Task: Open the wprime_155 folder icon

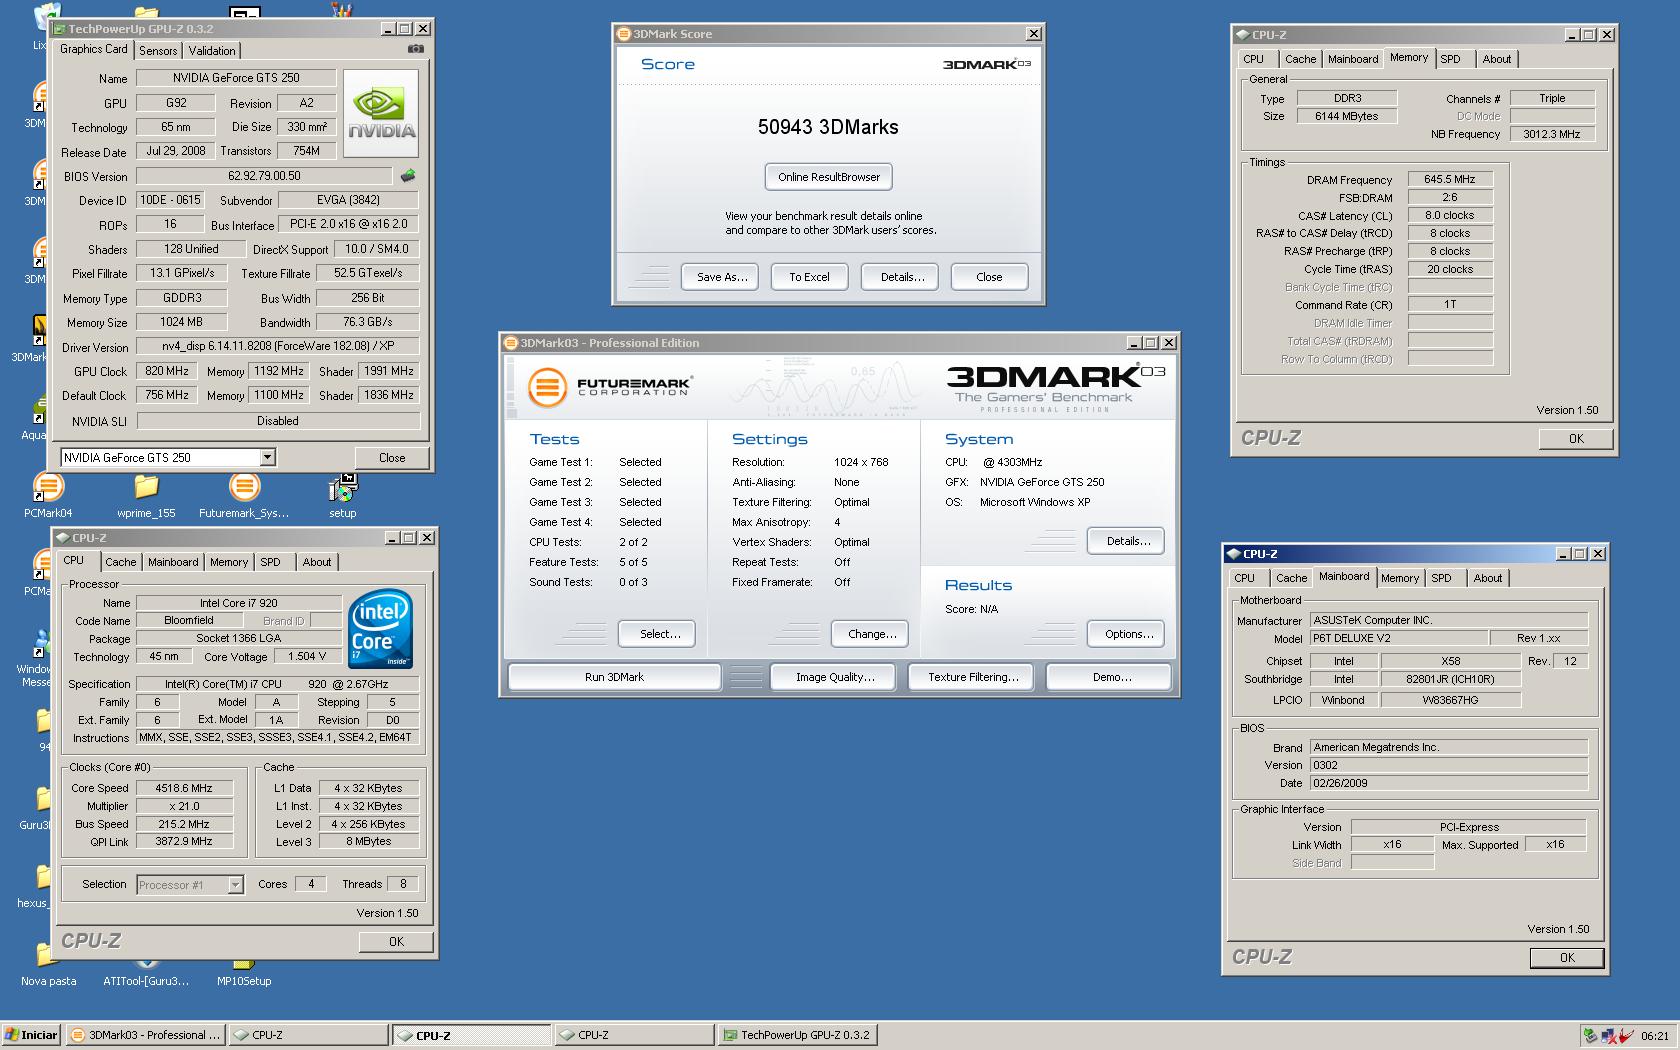Action: point(146,496)
